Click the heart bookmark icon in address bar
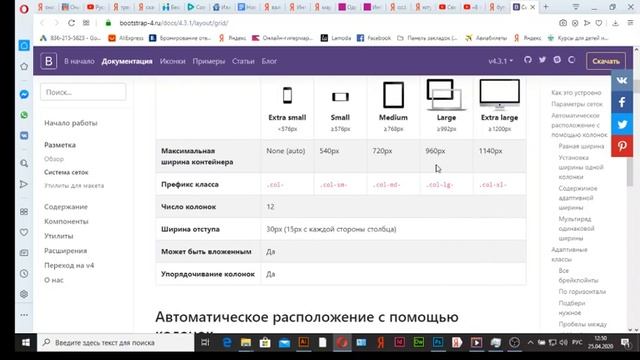Viewport: 640px width, 360px height. [x=599, y=23]
